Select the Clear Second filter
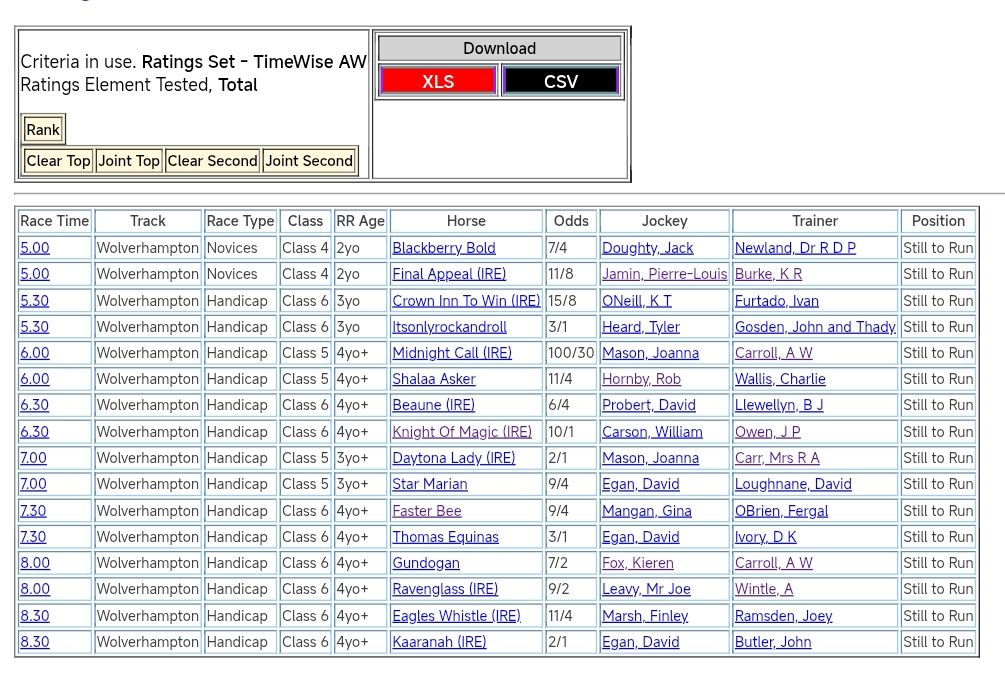Screen dimensions: 1005x683 212,161
